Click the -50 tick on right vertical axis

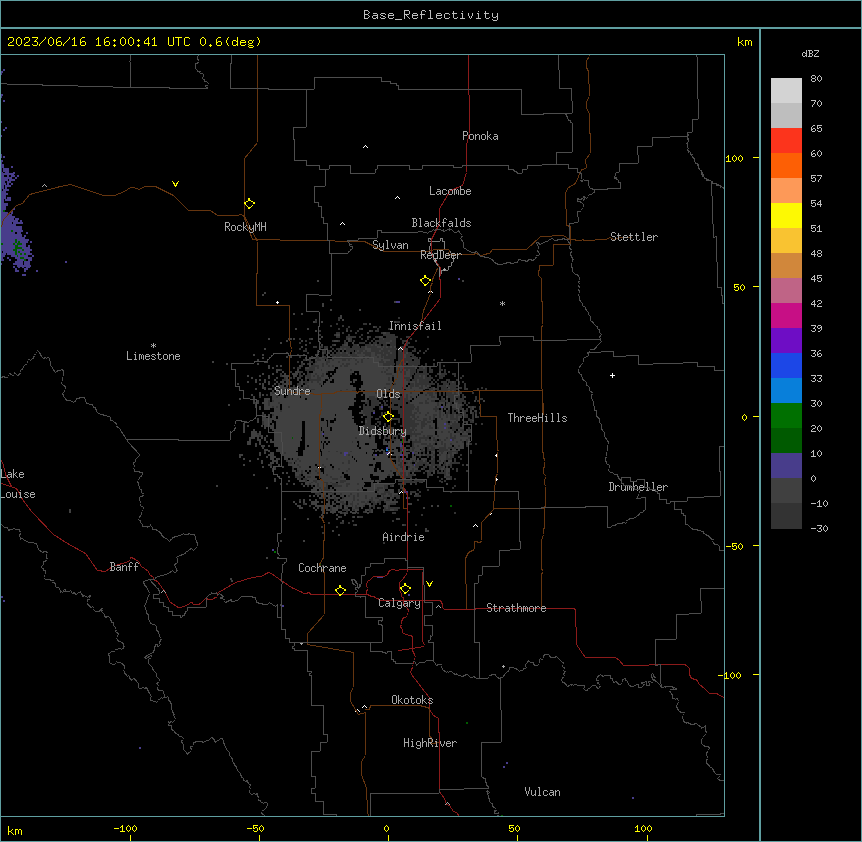734,546
